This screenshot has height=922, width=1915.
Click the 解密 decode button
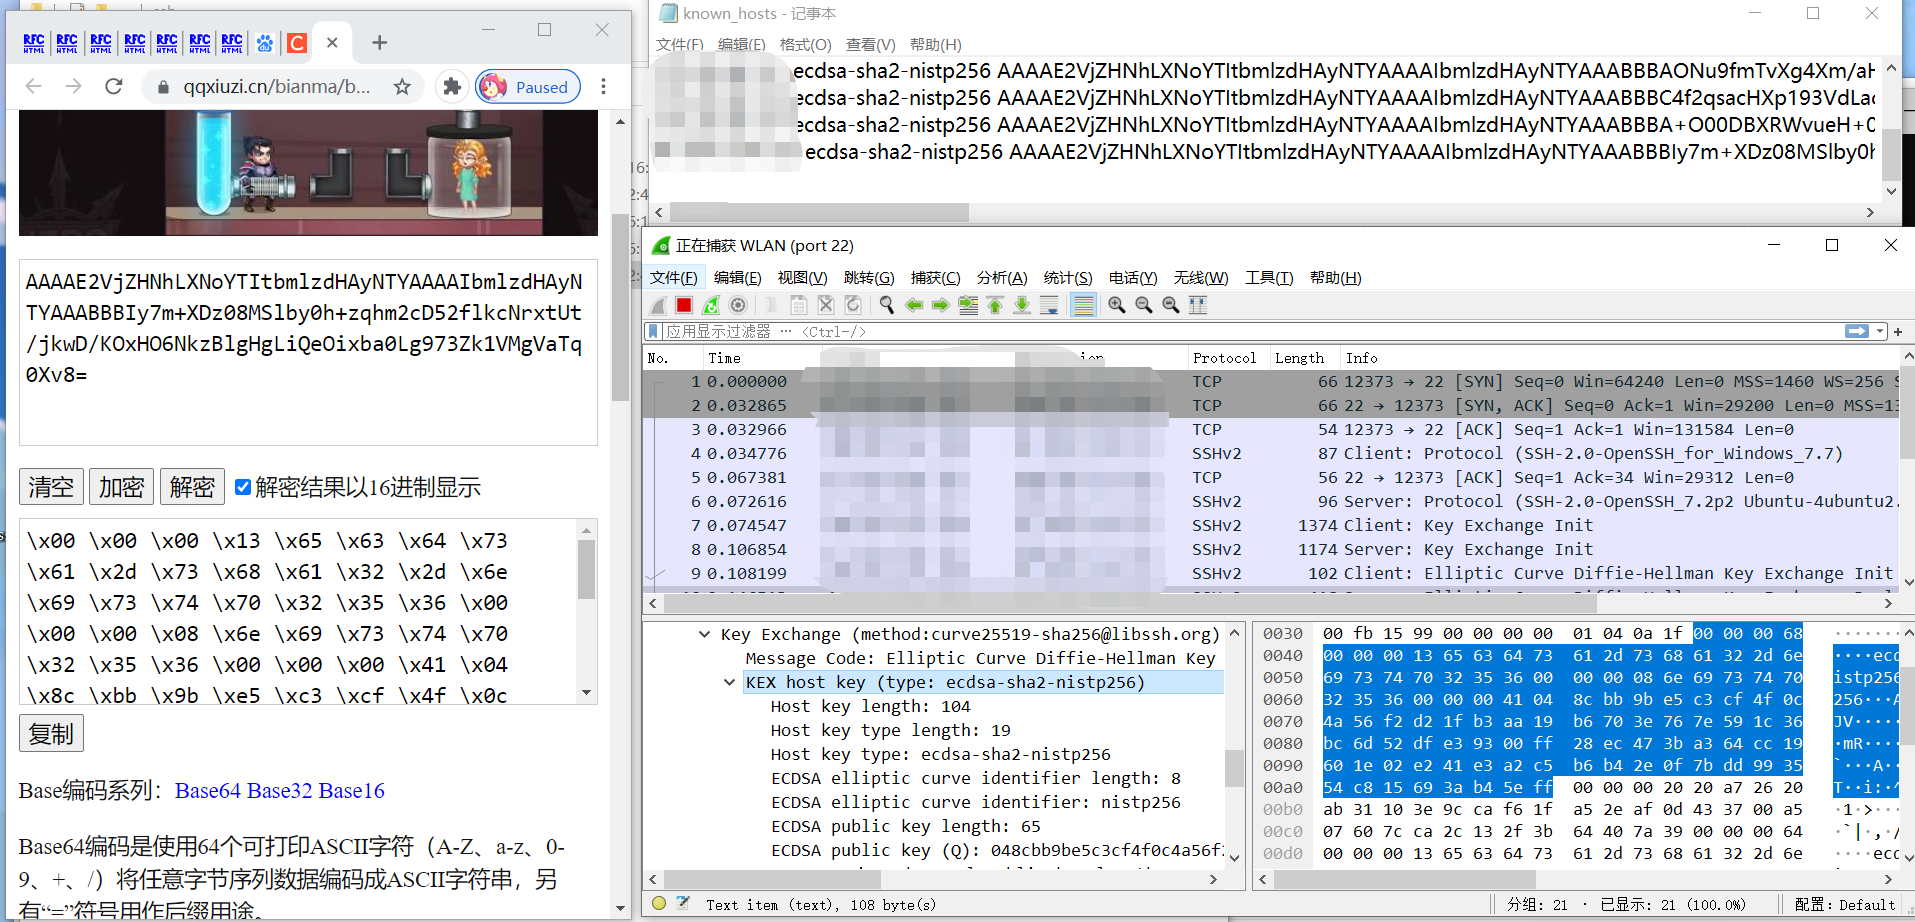192,487
